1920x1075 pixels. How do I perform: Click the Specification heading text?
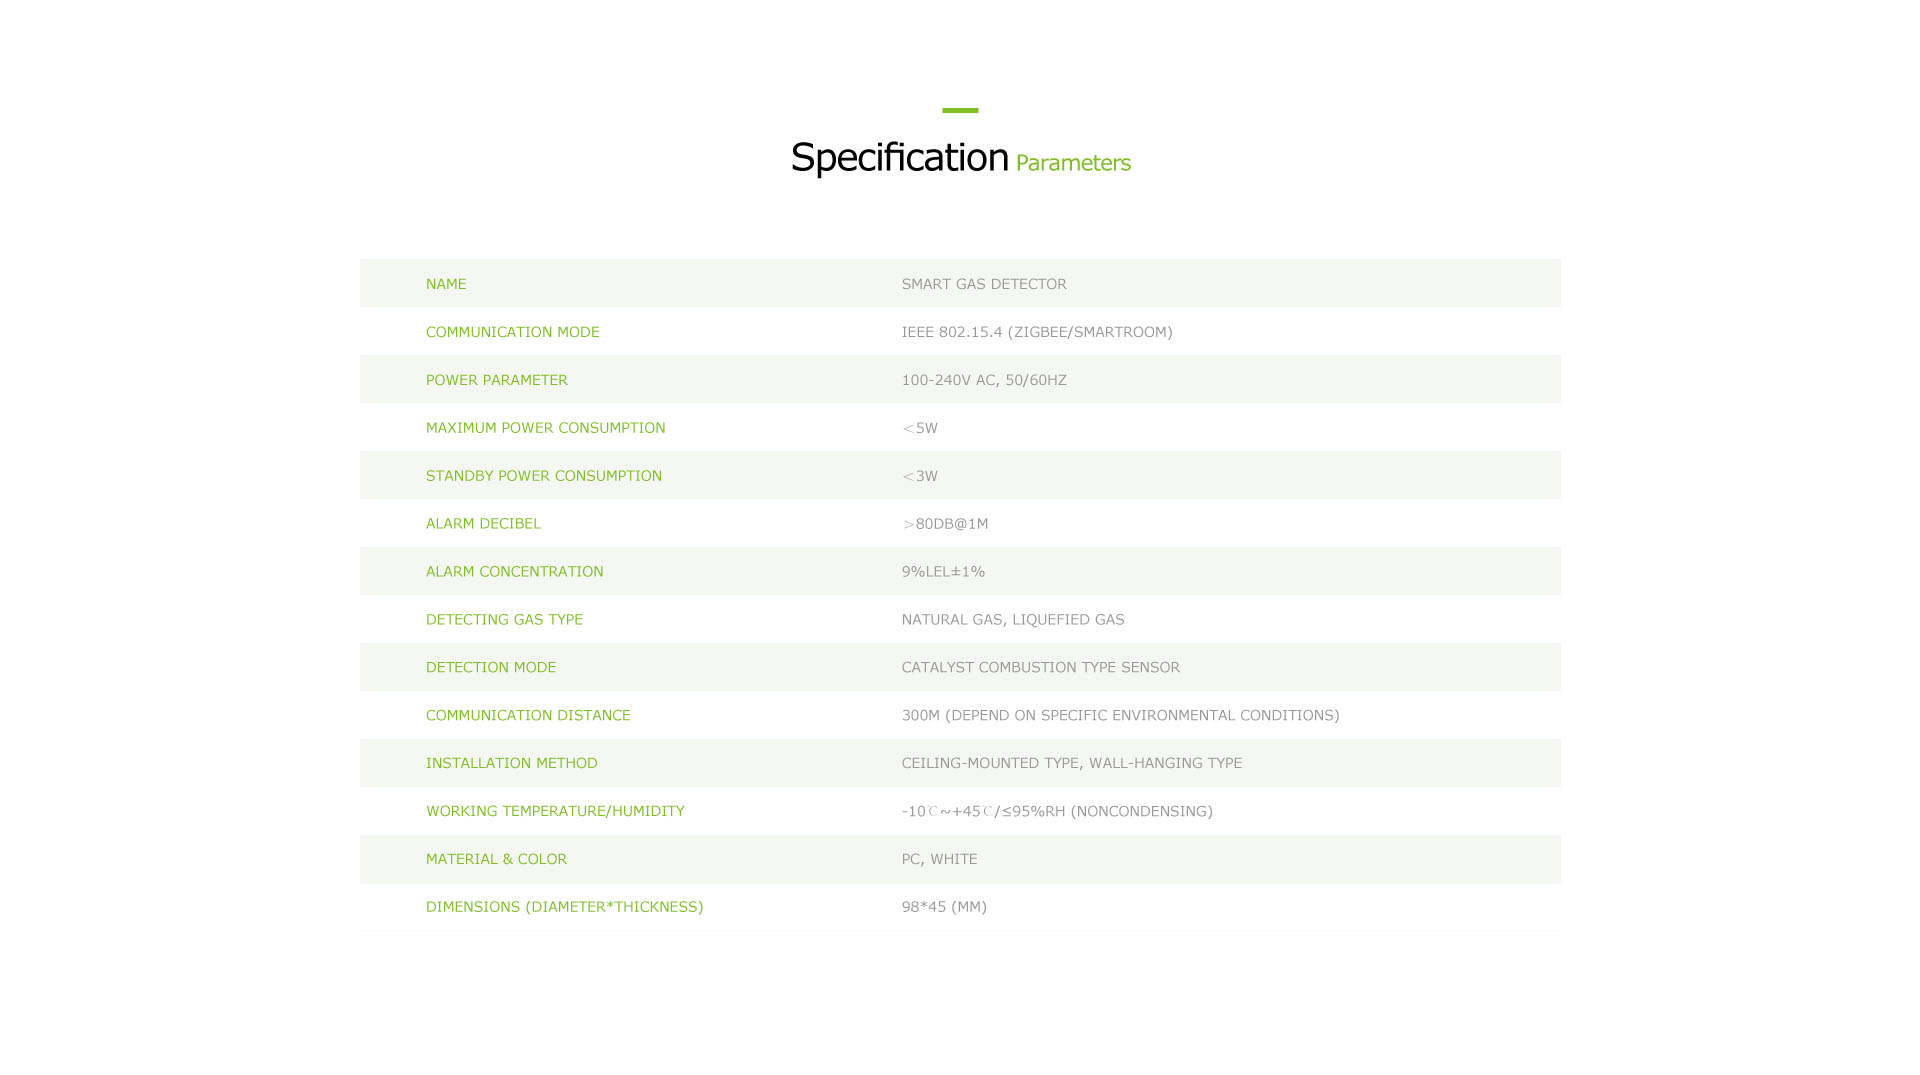[899, 158]
